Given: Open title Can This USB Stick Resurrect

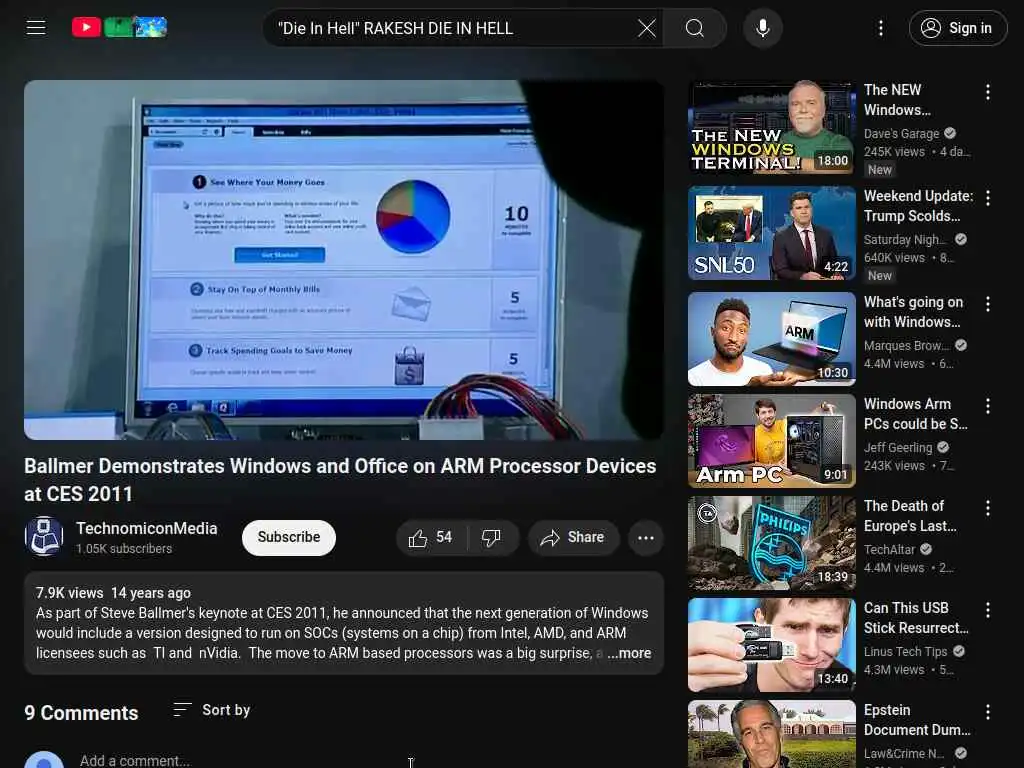Looking at the screenshot, I should coord(916,617).
